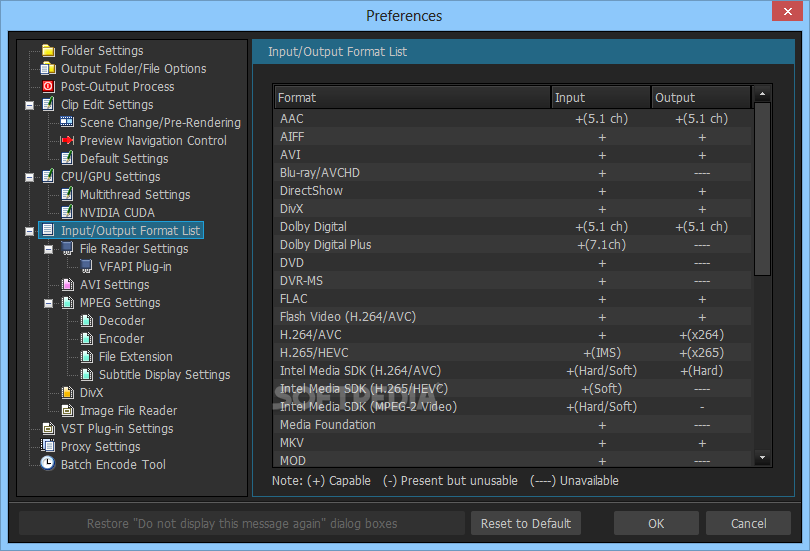
Task: Collapse the CPU/GPU Settings branch
Action: [x=29, y=178]
